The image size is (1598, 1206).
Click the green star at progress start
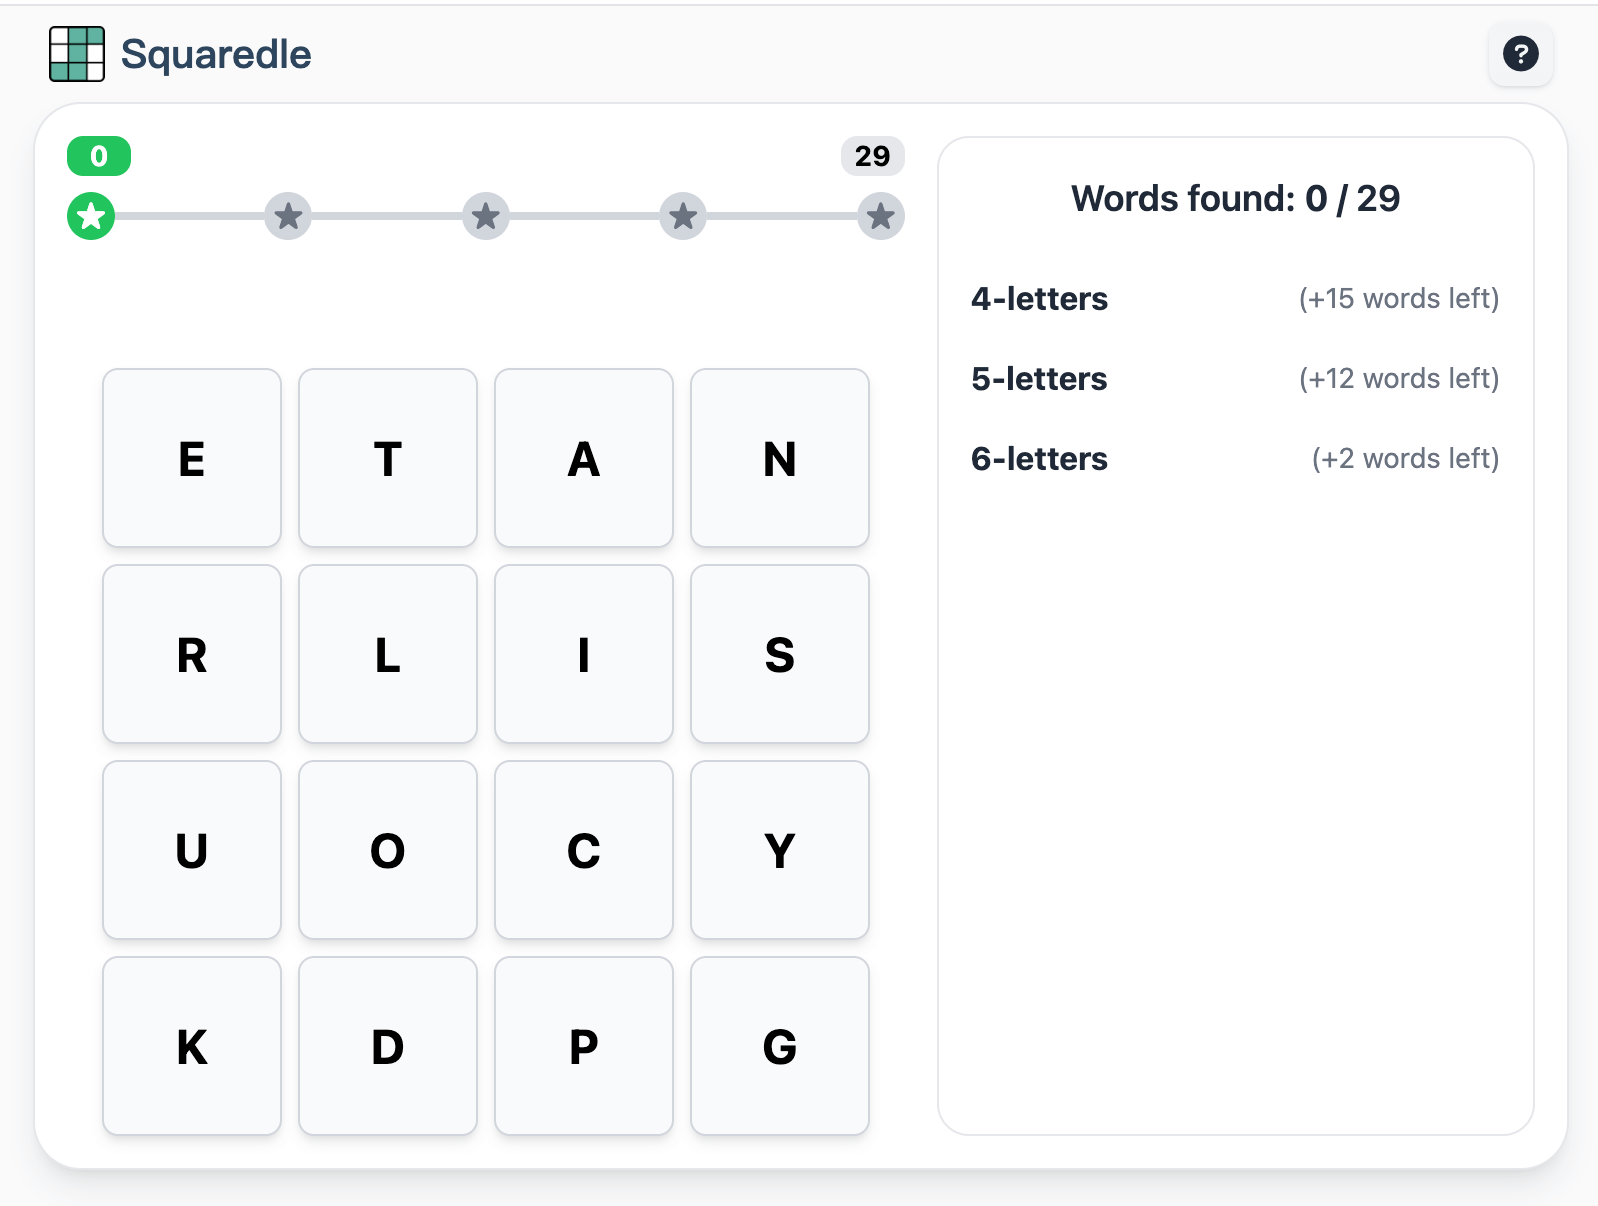[x=90, y=215]
